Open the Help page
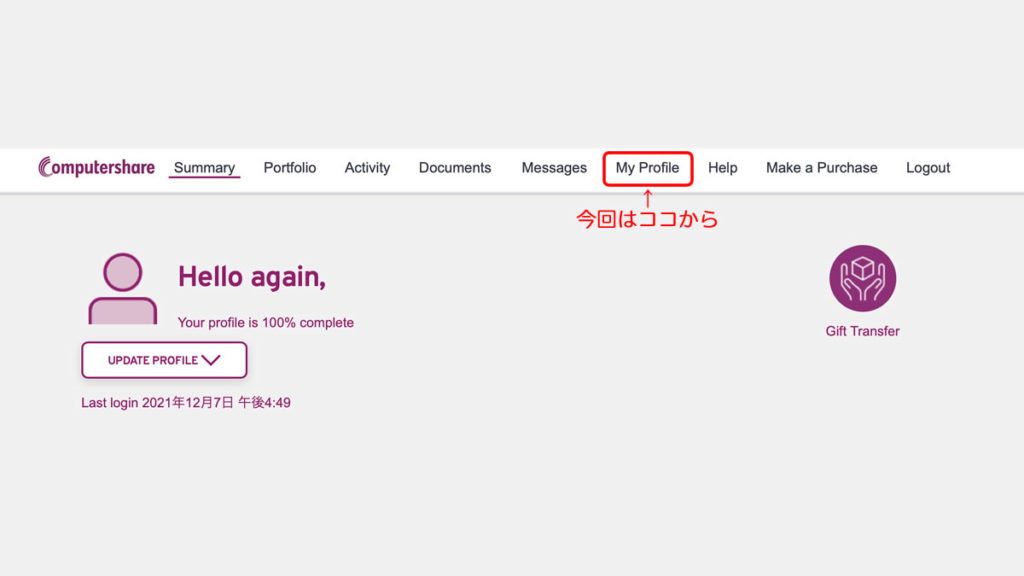The width and height of the screenshot is (1024, 576). 722,168
